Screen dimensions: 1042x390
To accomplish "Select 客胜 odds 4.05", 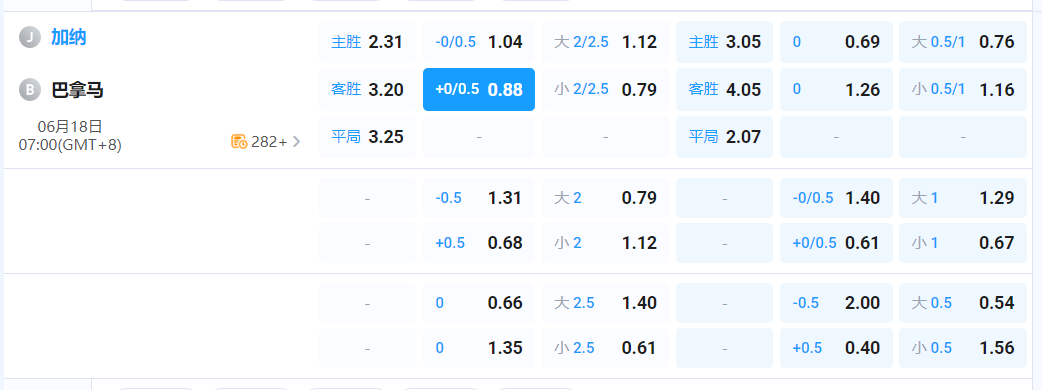I will tap(724, 90).
